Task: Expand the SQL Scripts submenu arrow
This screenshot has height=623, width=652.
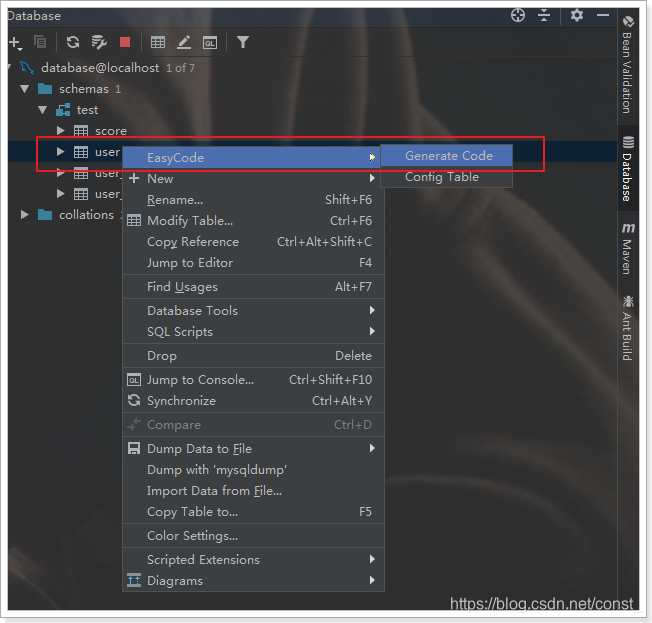Action: pos(372,331)
